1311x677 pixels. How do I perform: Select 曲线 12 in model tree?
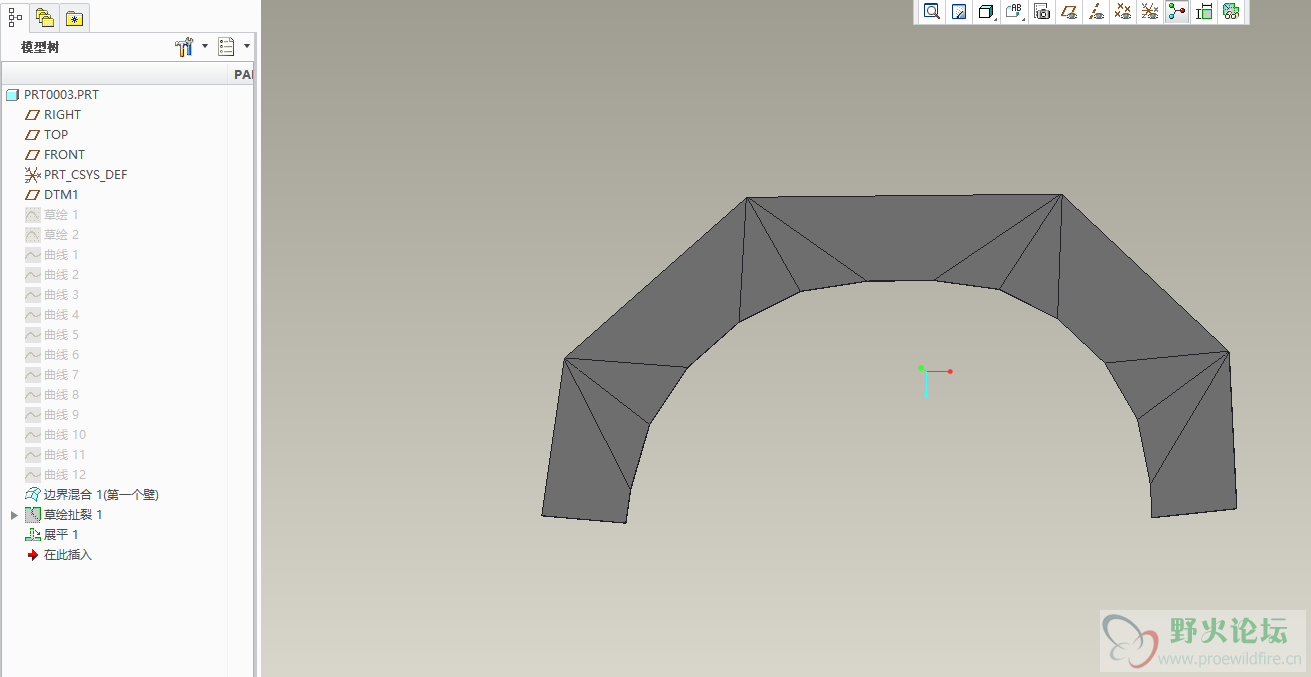(x=65, y=475)
